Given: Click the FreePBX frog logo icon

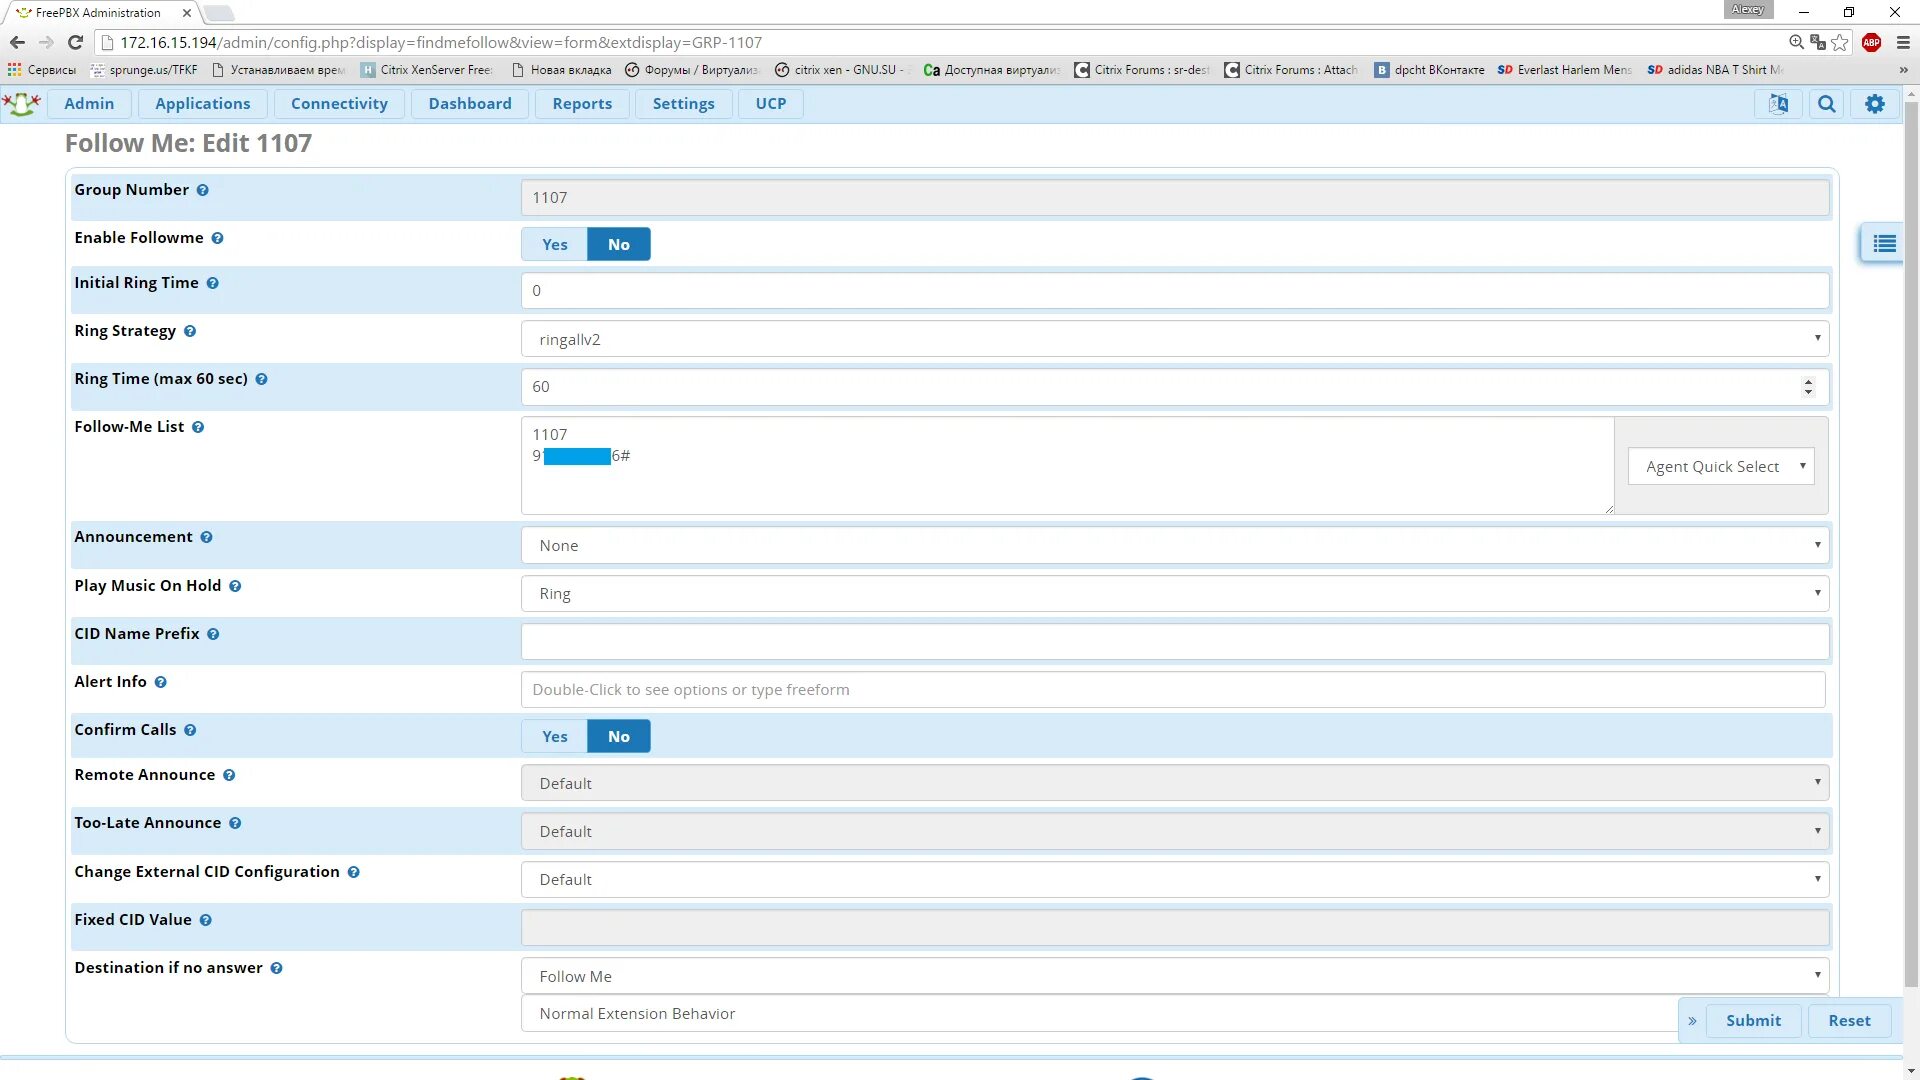Looking at the screenshot, I should point(22,104).
